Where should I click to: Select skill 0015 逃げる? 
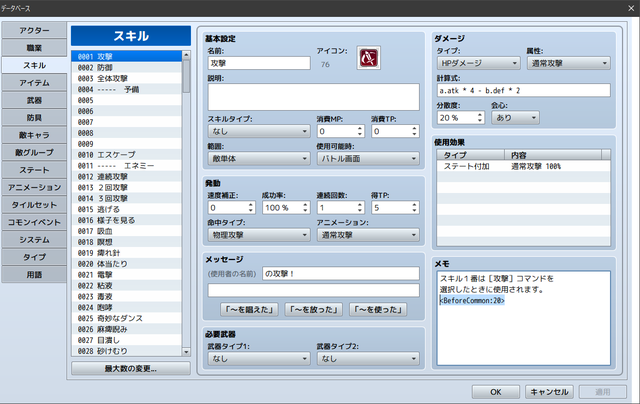127,209
